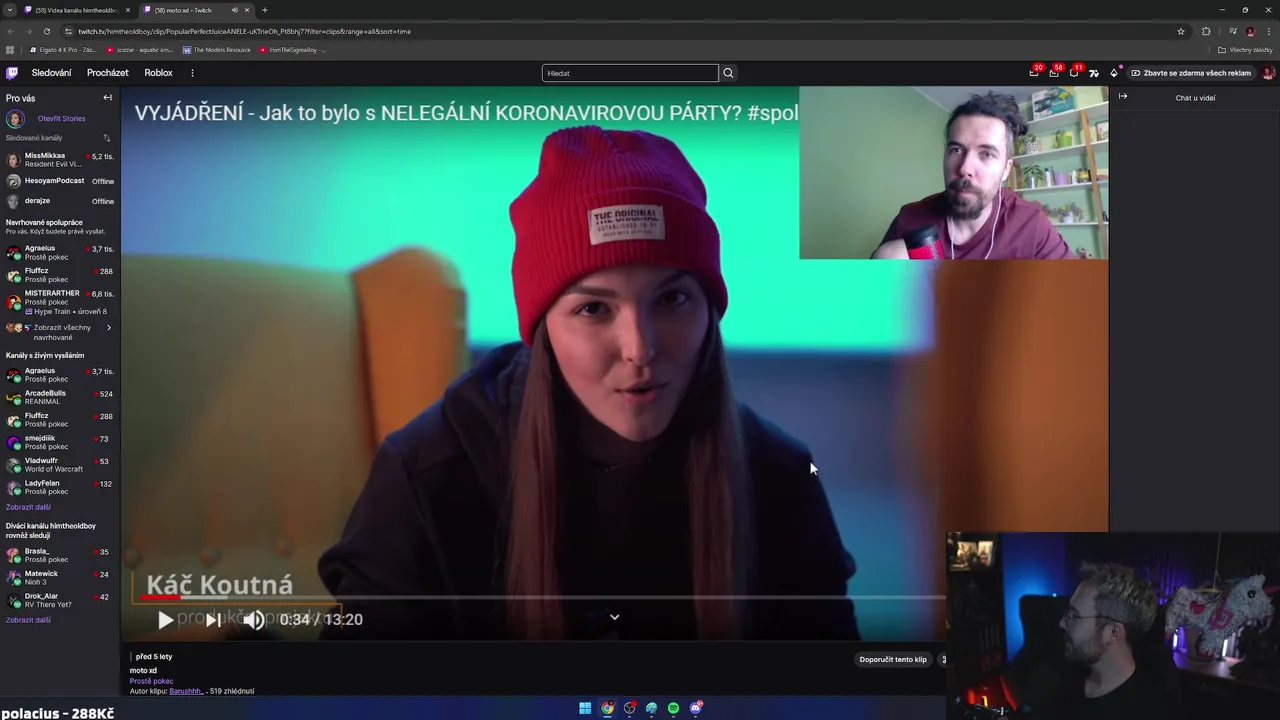
Task: Reload the page in Chrome
Action: (46, 31)
